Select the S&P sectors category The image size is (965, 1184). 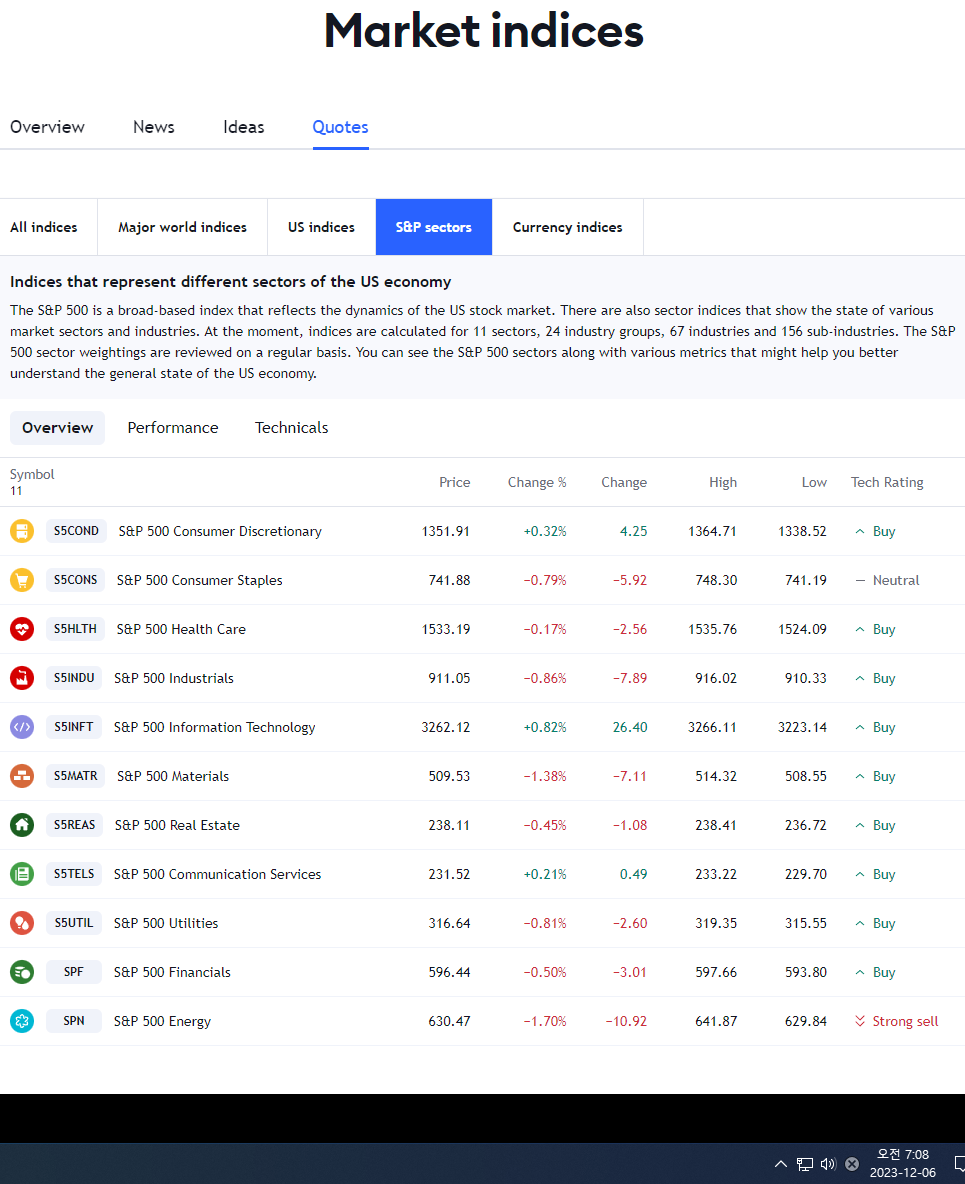coord(433,227)
